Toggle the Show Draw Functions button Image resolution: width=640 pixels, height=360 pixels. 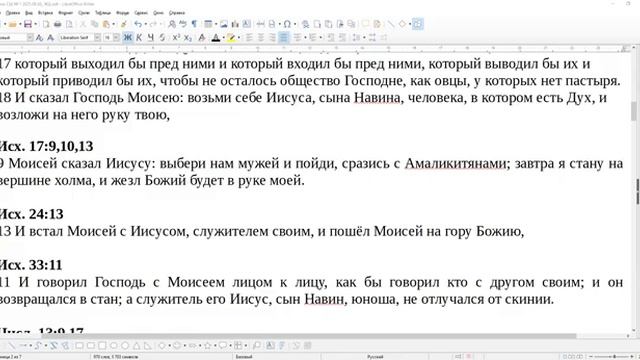(x=417, y=24)
